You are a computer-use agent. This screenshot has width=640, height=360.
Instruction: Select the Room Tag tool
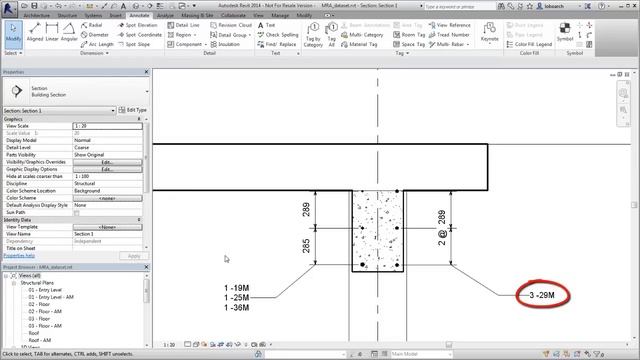tap(409, 35)
